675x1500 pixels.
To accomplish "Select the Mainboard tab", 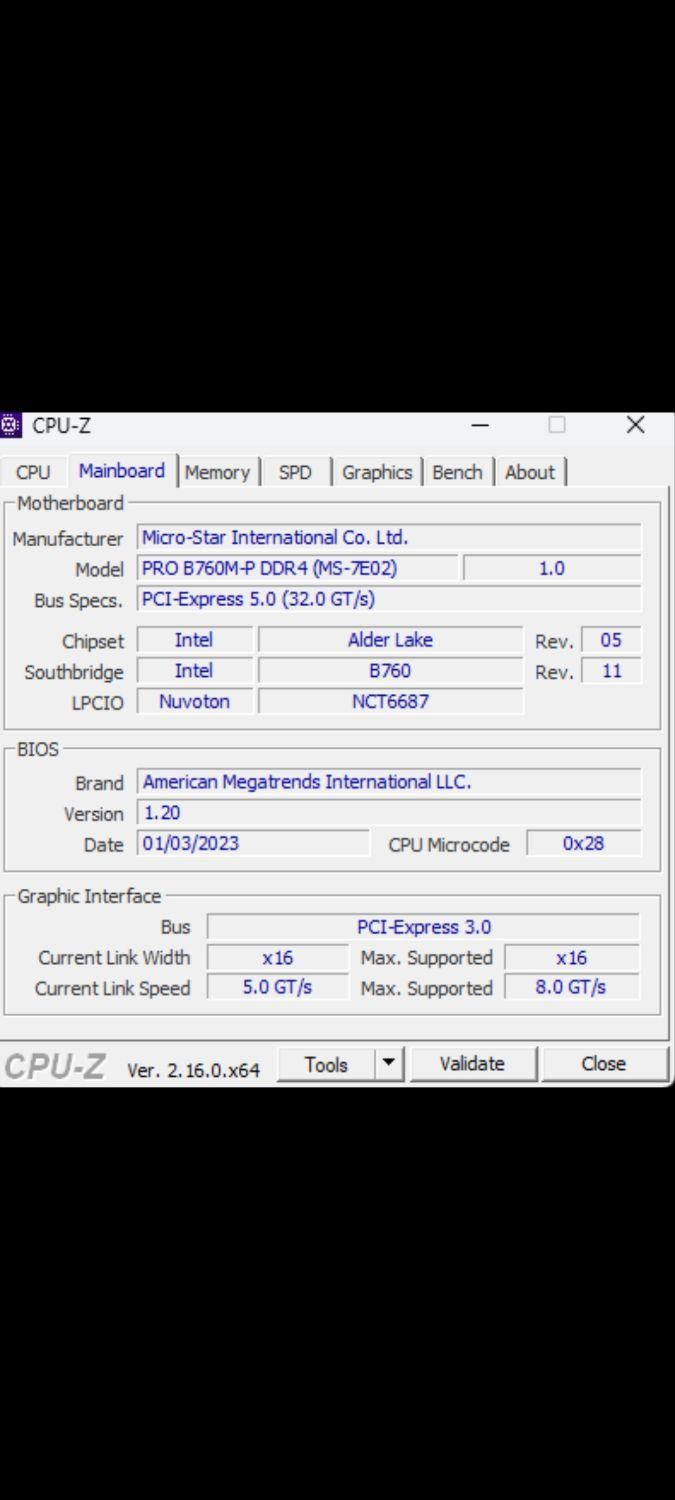I will click(122, 470).
